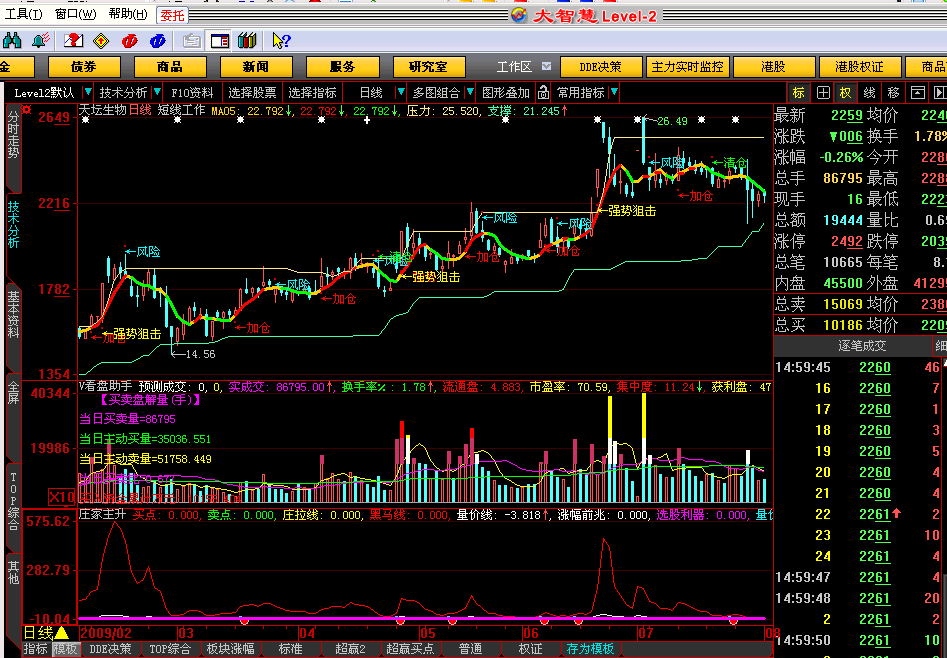Open dropdown arrow next to 多图组合
Image resolution: width=947 pixels, height=658 pixels.
tap(470, 92)
